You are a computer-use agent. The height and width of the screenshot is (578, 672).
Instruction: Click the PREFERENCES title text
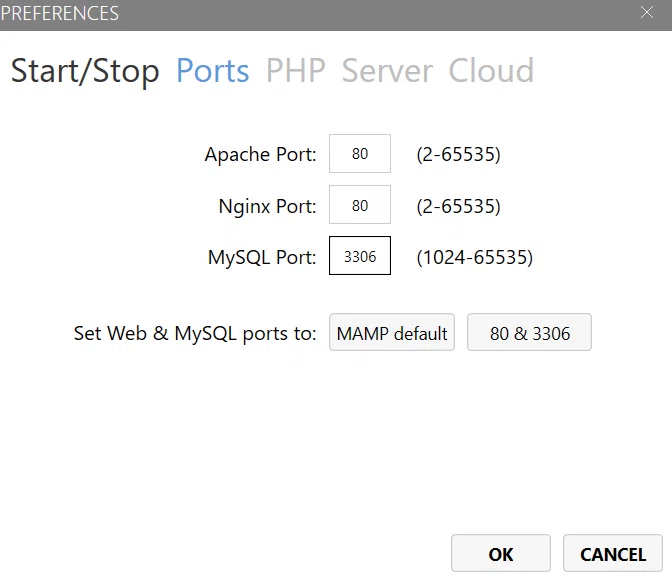(60, 13)
